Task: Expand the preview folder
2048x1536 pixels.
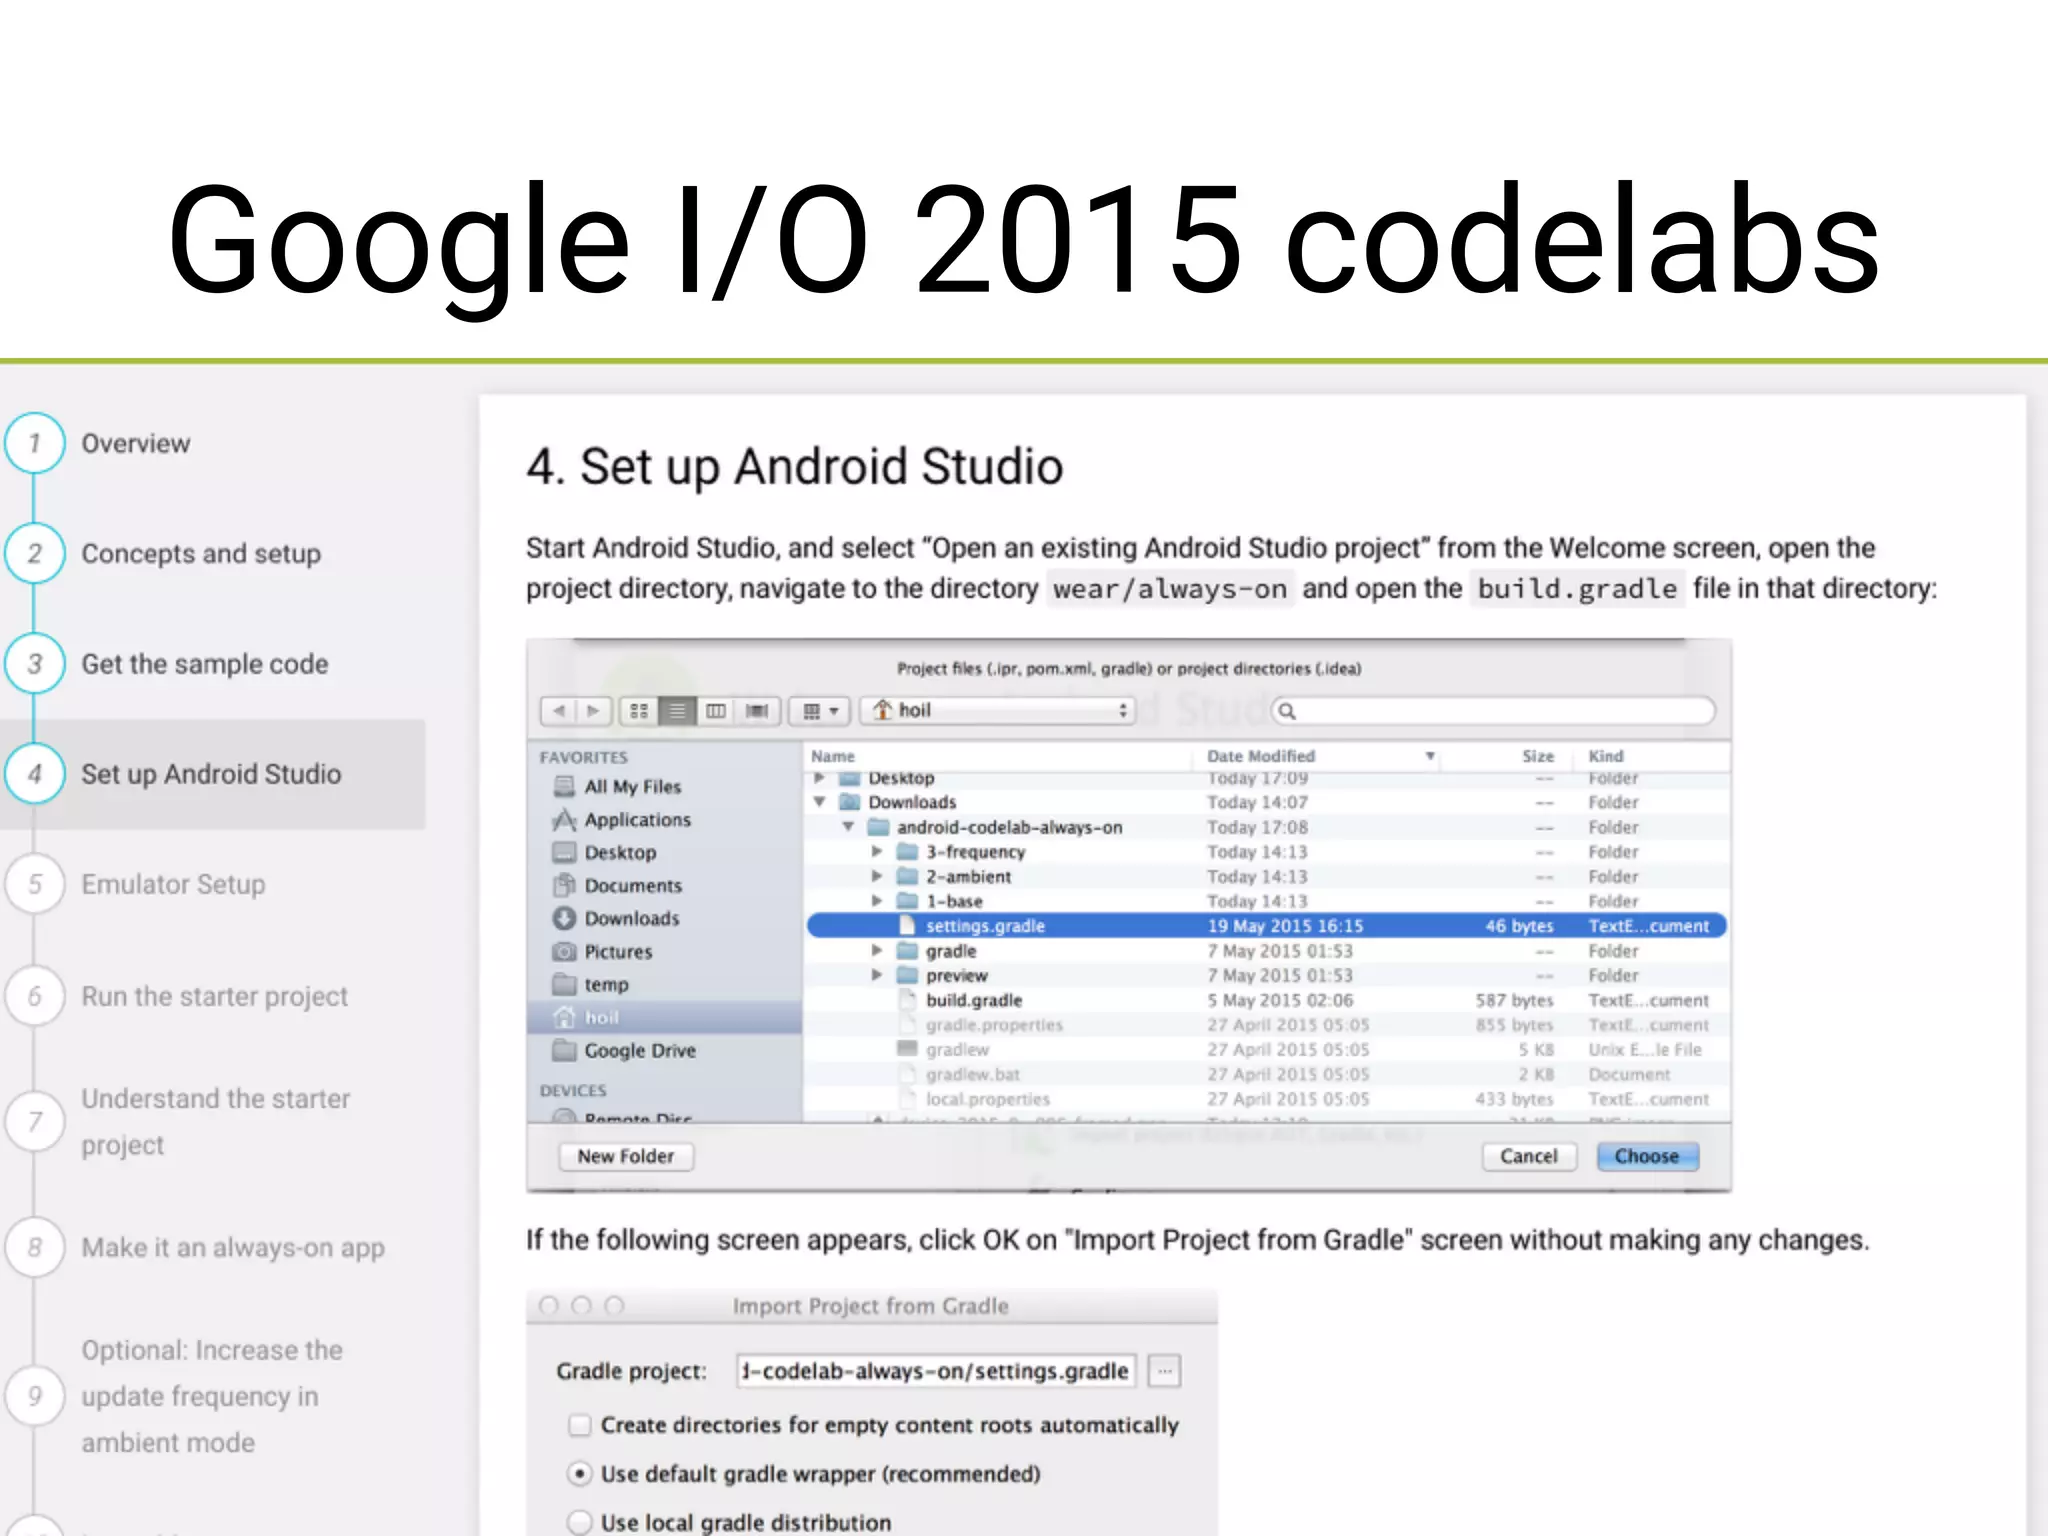Action: click(877, 975)
